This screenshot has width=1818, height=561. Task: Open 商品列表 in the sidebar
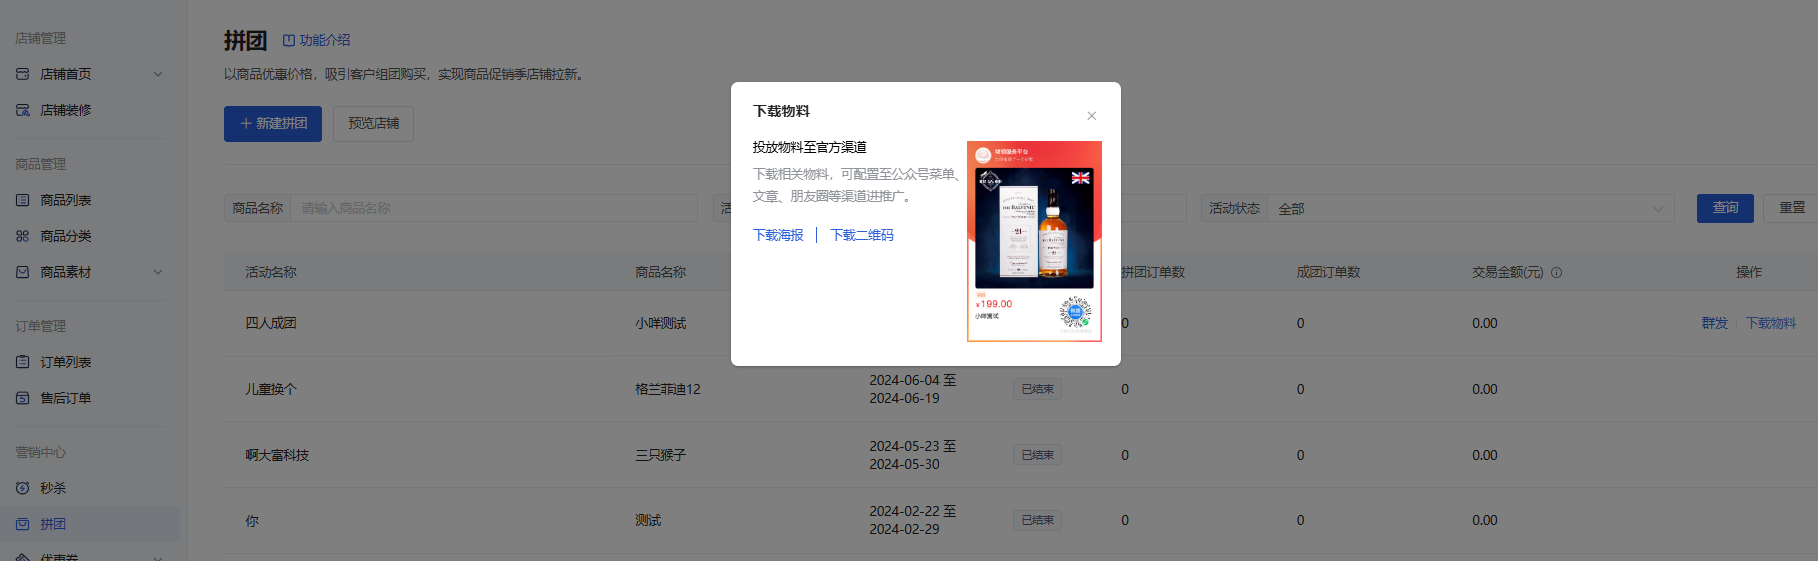click(65, 200)
